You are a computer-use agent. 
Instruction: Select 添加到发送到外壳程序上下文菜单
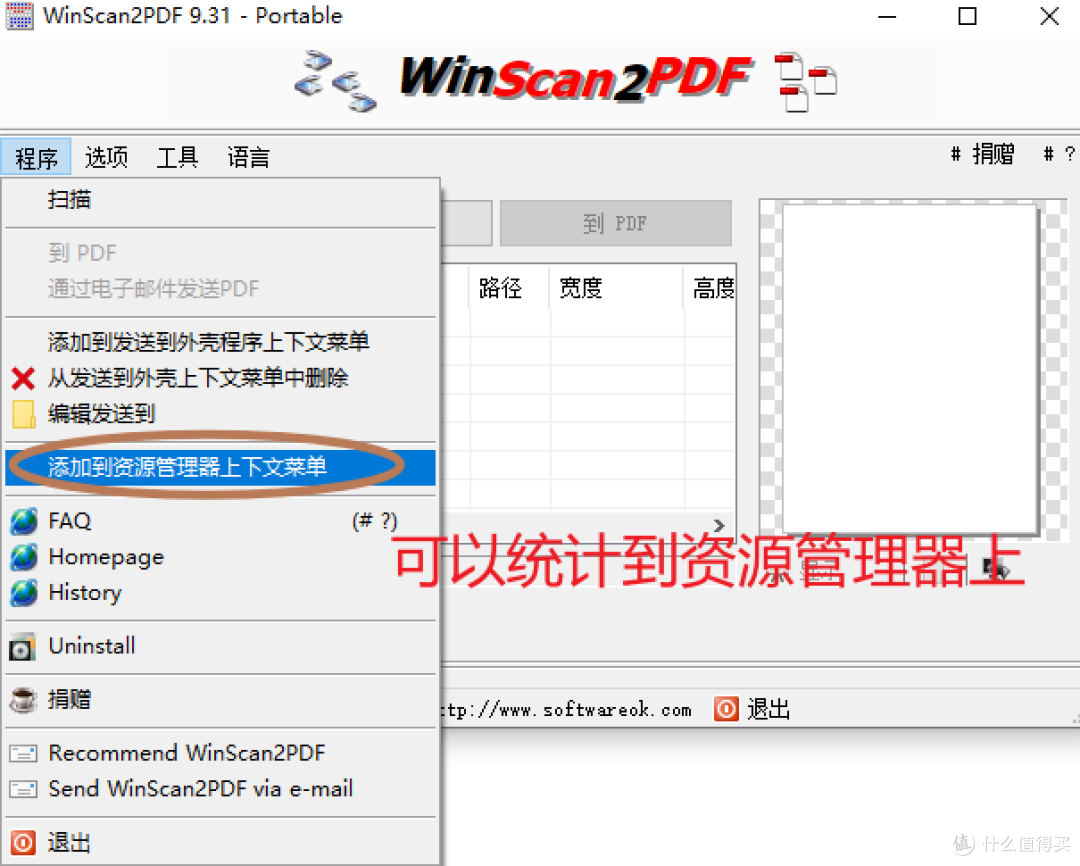(x=220, y=342)
